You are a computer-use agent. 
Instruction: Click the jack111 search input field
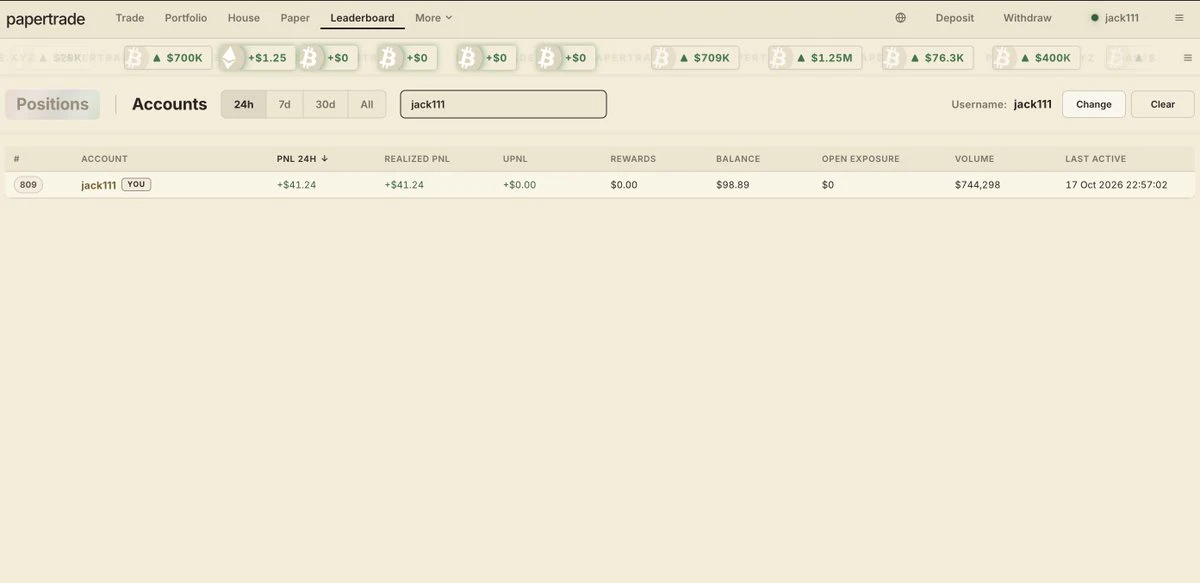click(503, 104)
